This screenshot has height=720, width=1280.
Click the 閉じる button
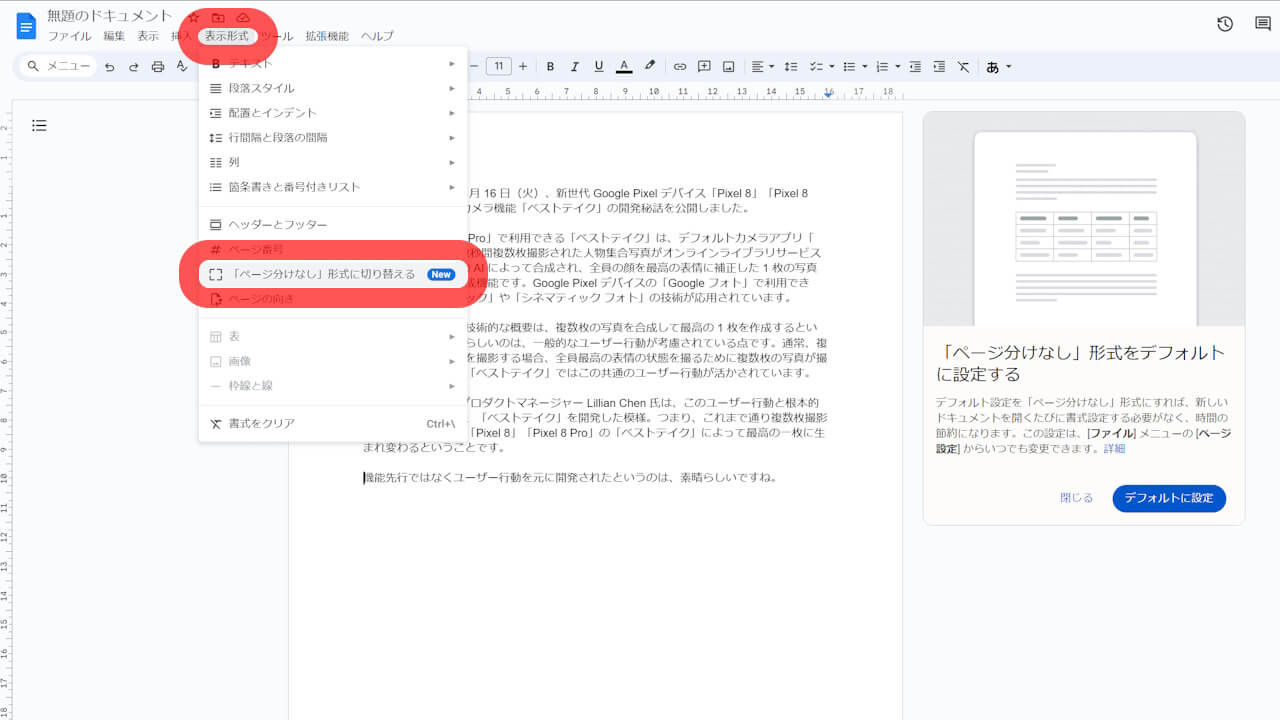[x=1077, y=498]
